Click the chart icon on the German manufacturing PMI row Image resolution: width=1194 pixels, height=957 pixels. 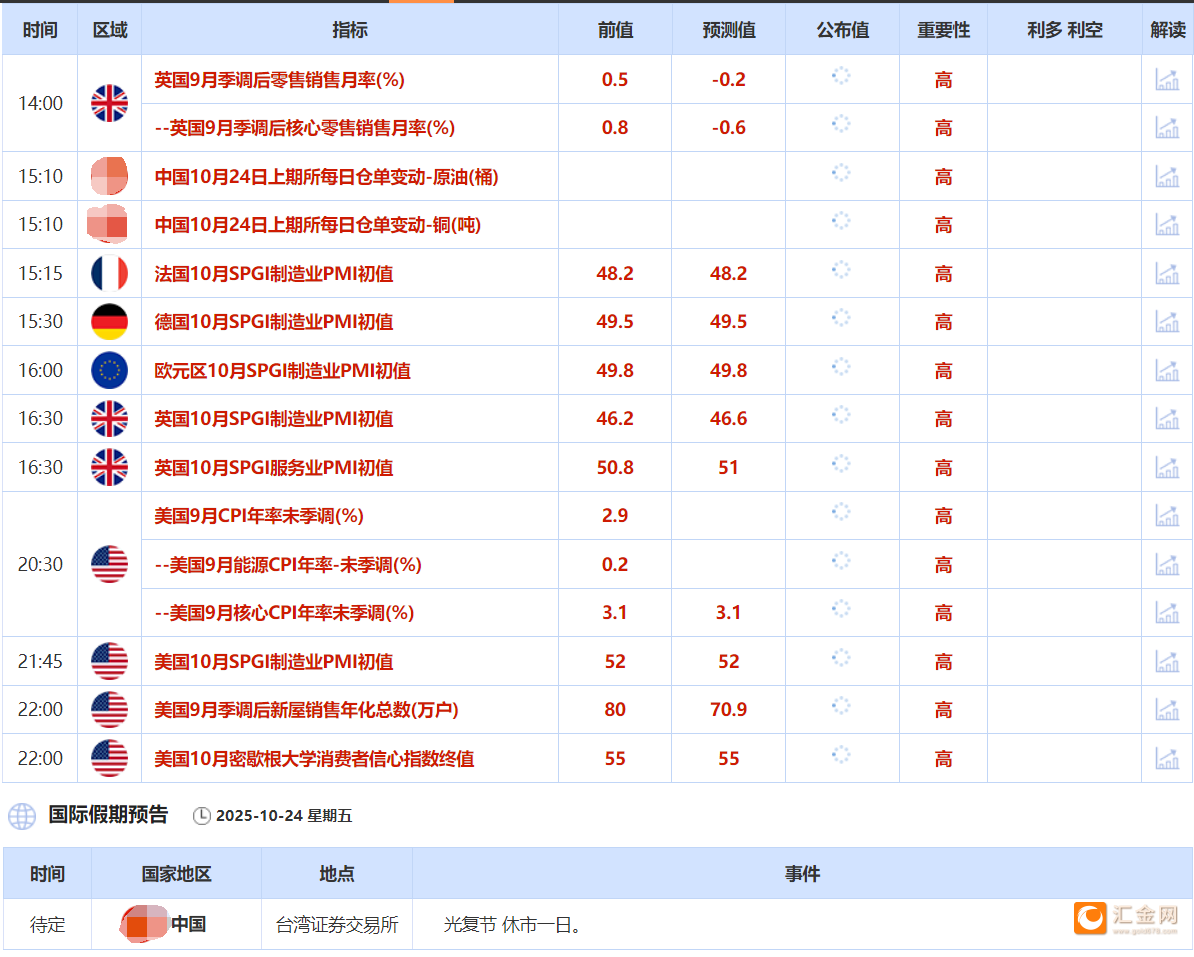pos(1167,321)
